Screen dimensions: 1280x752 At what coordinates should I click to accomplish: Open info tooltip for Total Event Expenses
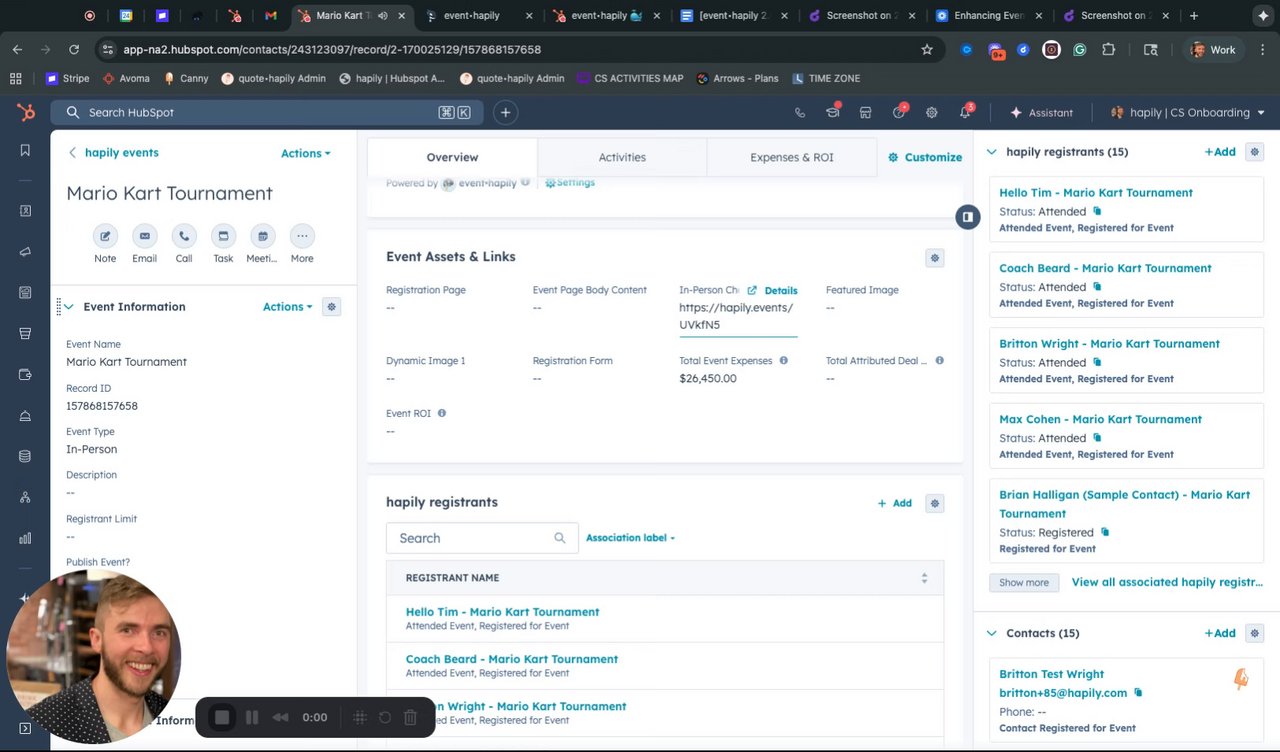pos(783,361)
